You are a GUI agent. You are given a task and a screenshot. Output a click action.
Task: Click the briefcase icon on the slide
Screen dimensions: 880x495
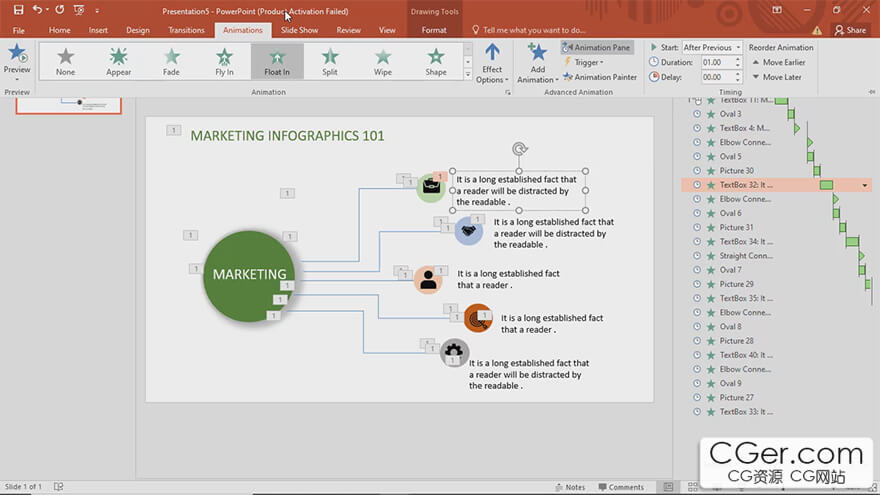click(x=431, y=186)
